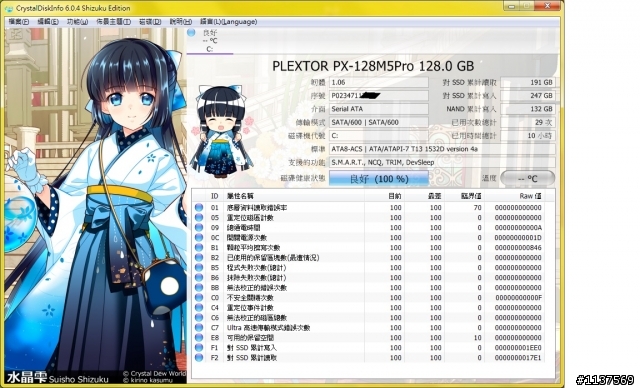The width and height of the screenshot is (640, 388).
Task: Click raw value 0000000017E1 in row F2
Action: pyautogui.click(x=518, y=357)
